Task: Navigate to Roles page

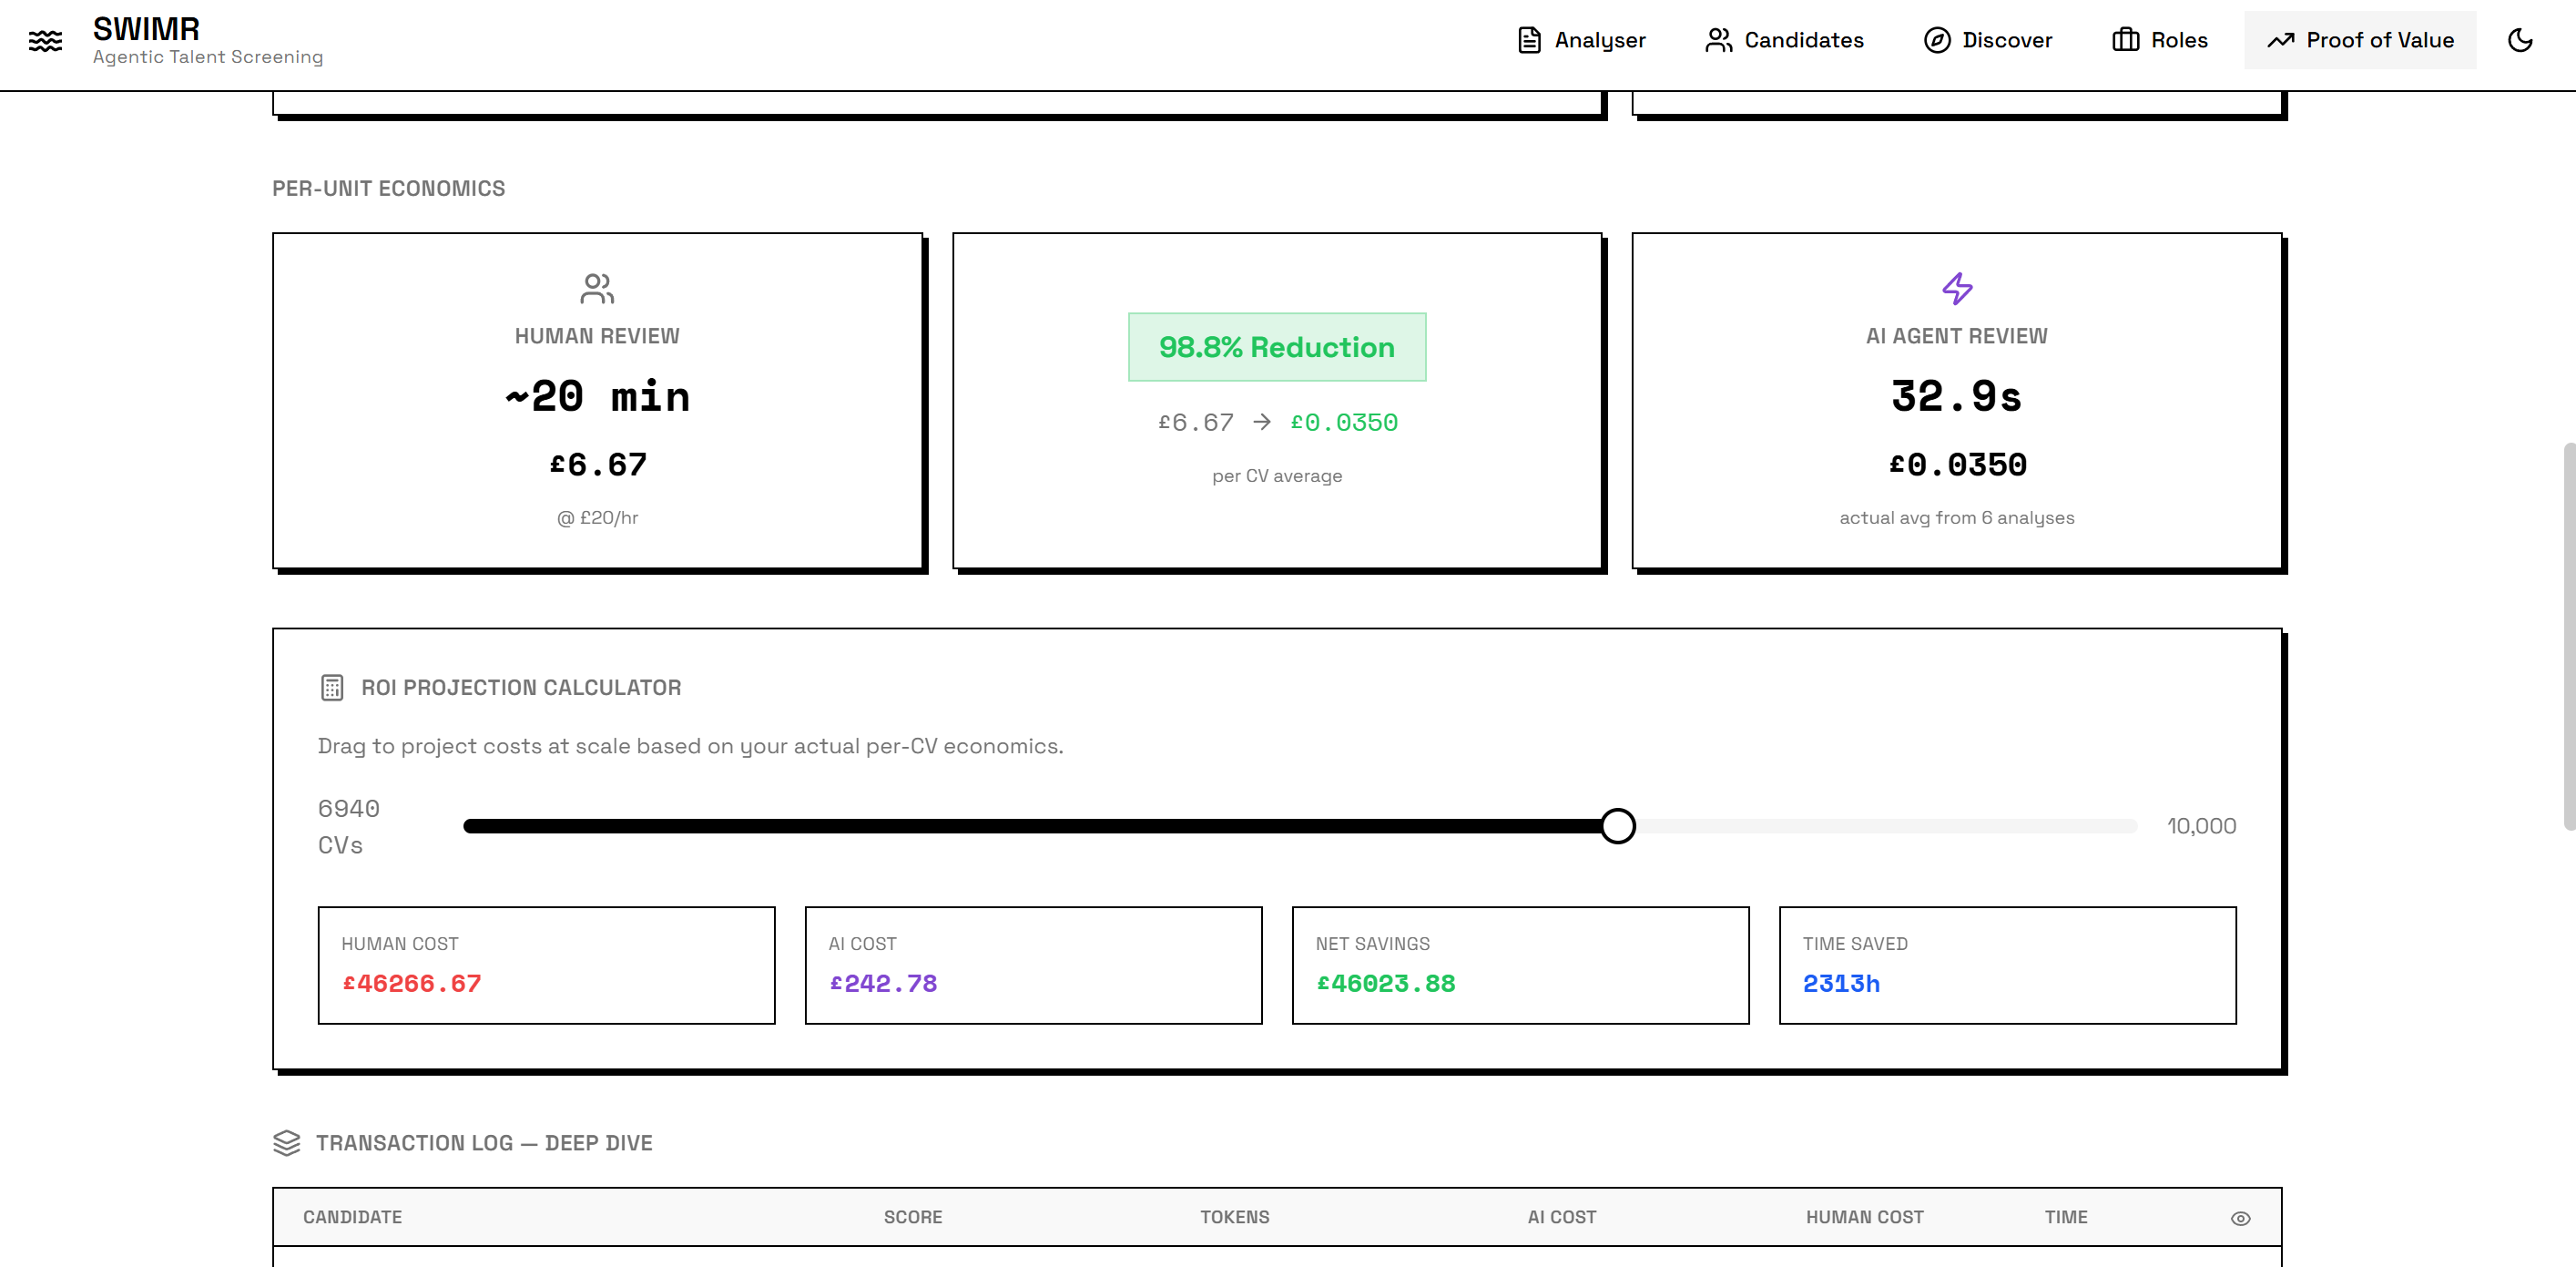Action: [x=2159, y=40]
